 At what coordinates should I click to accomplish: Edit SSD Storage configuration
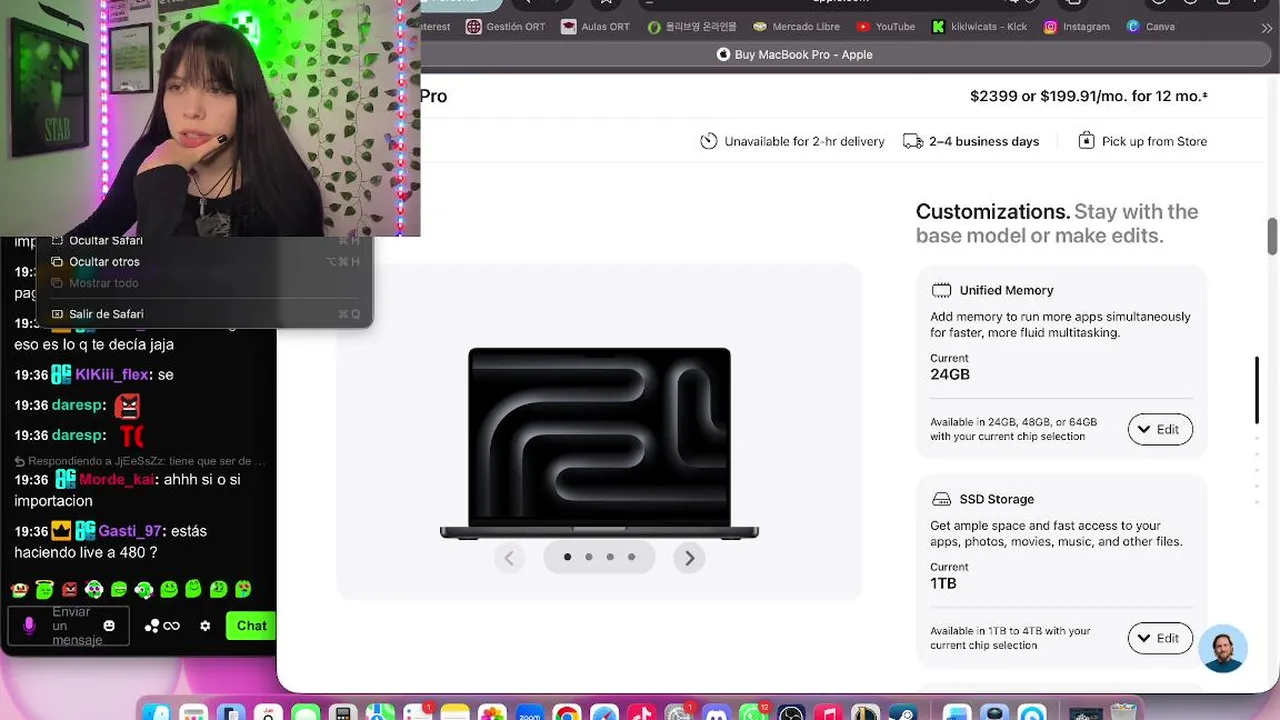click(1160, 638)
